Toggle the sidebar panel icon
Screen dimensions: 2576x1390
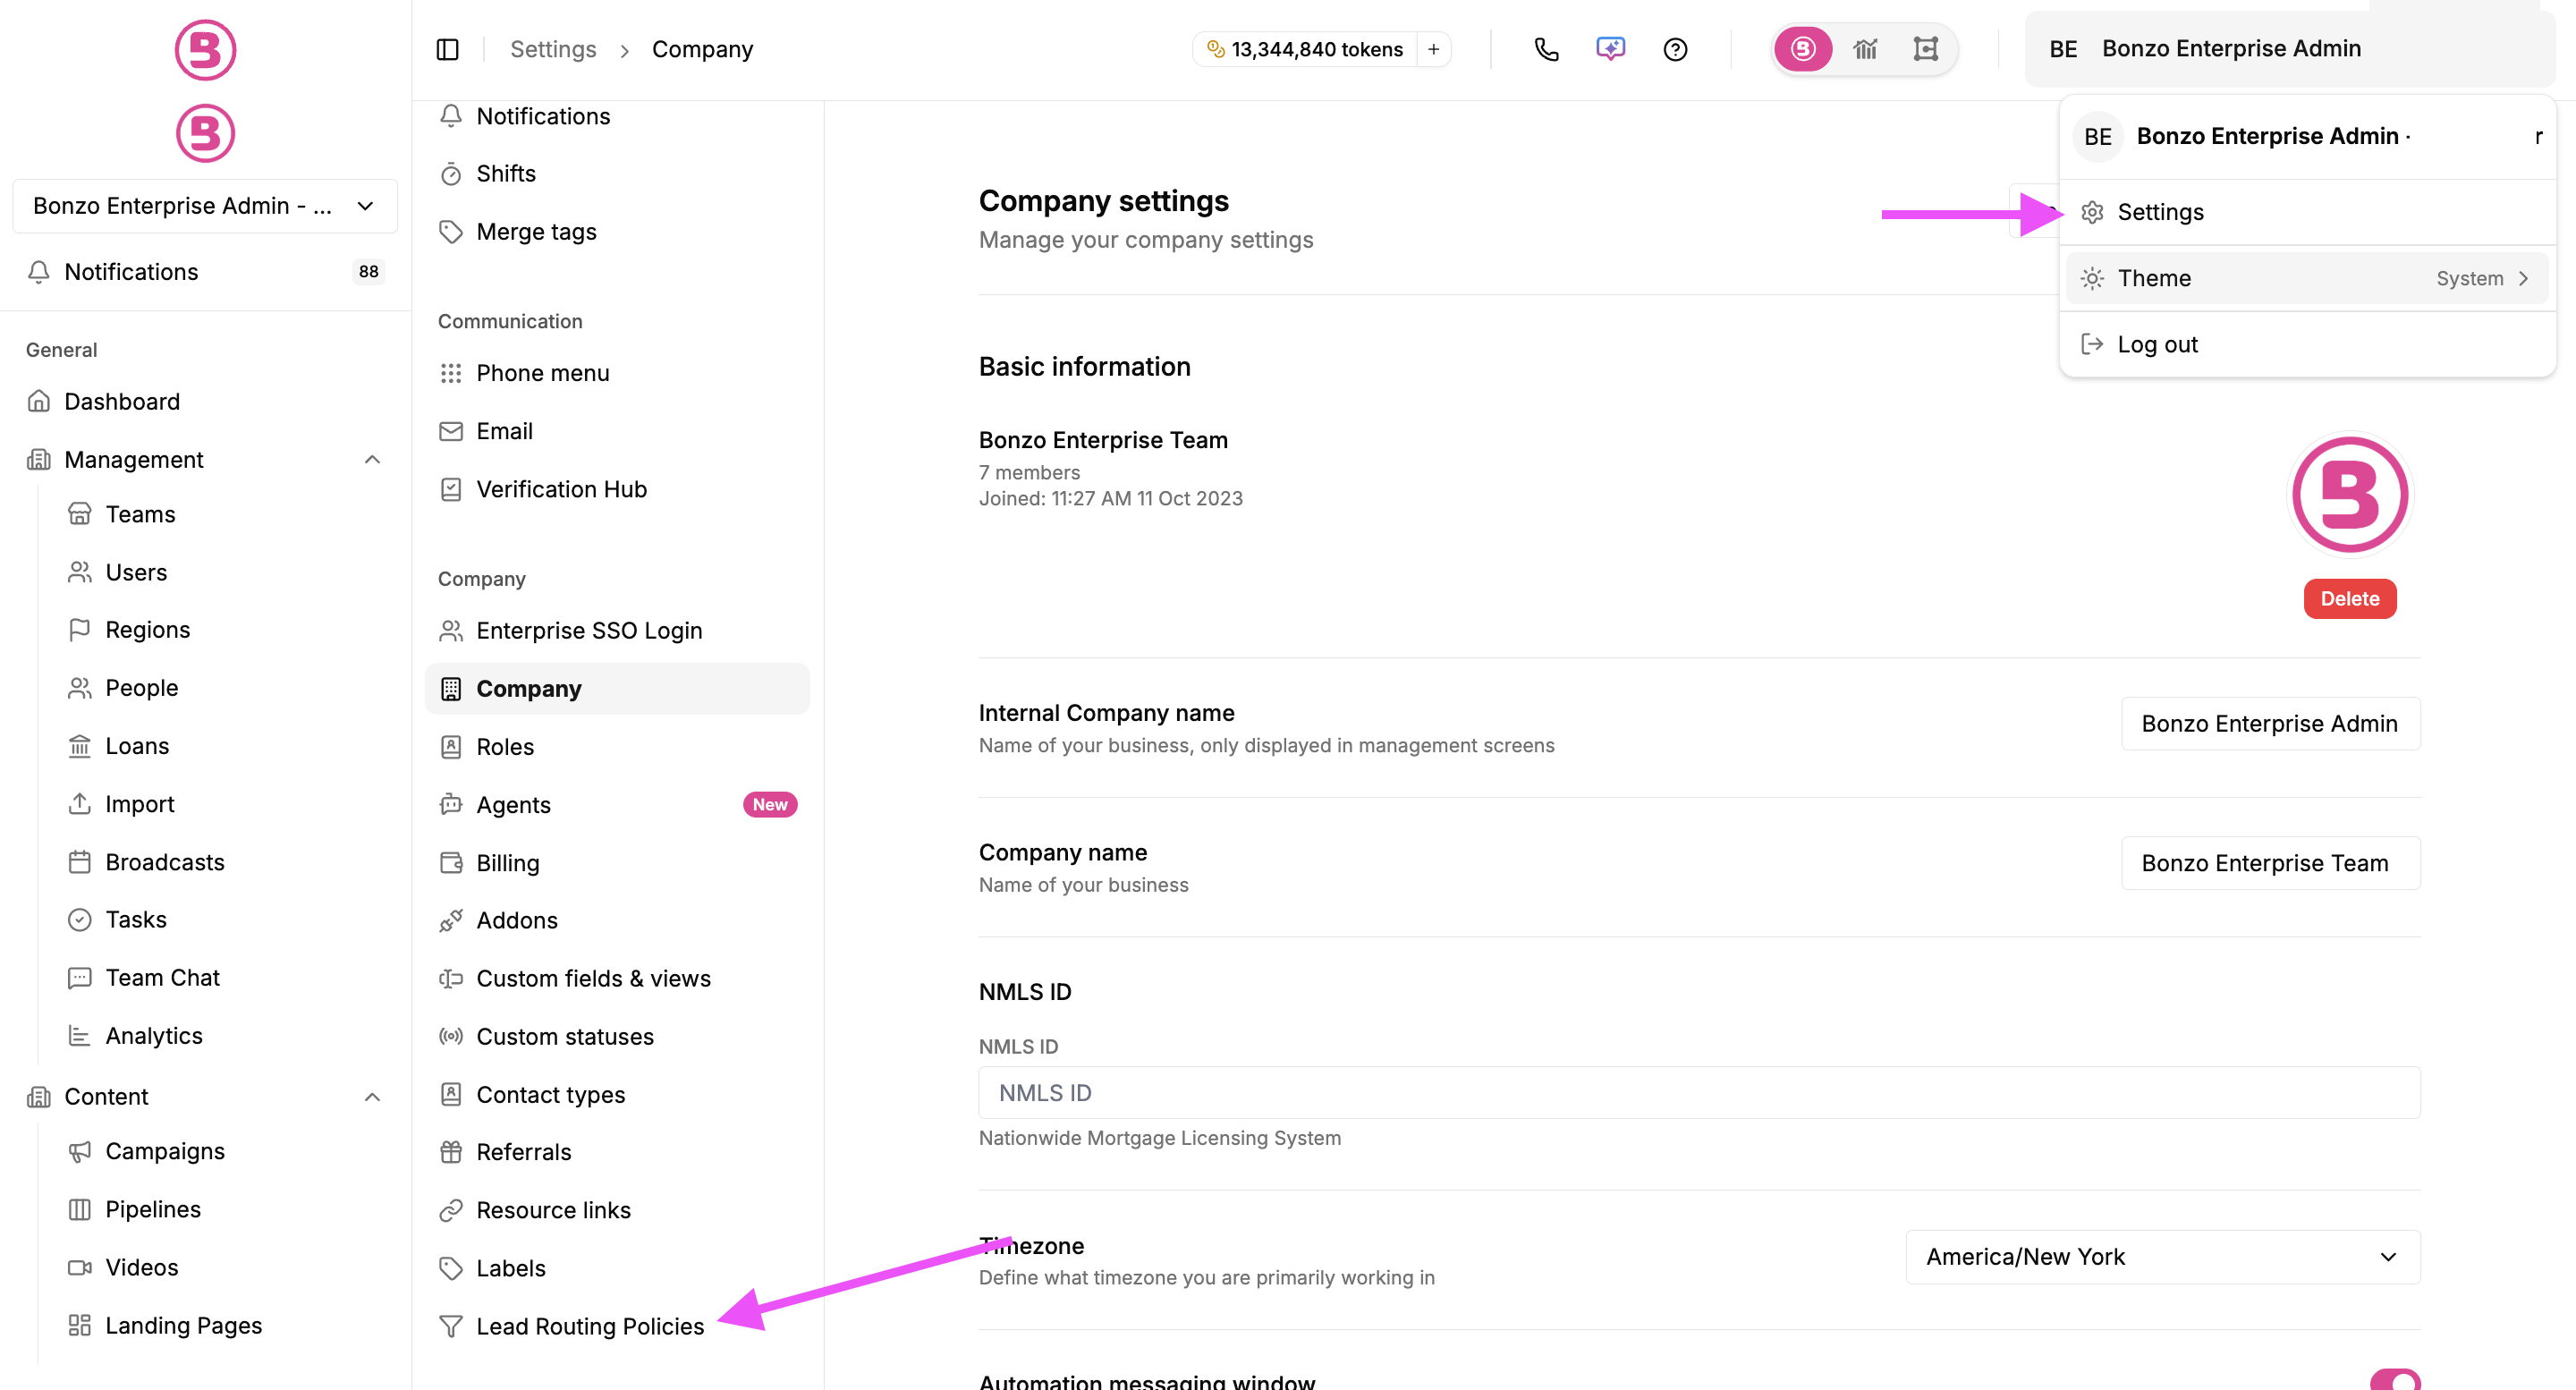(447, 49)
